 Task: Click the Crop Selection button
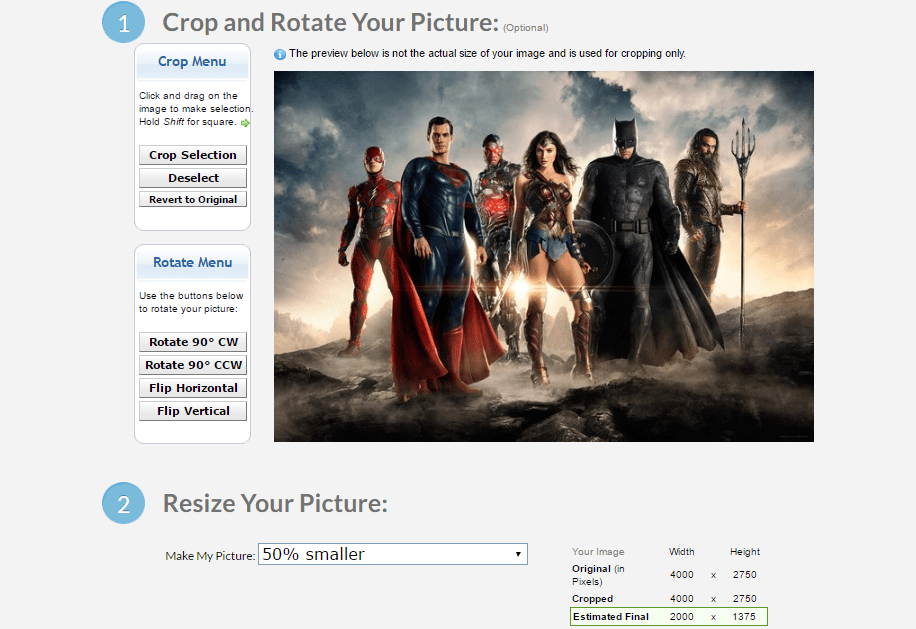[193, 155]
